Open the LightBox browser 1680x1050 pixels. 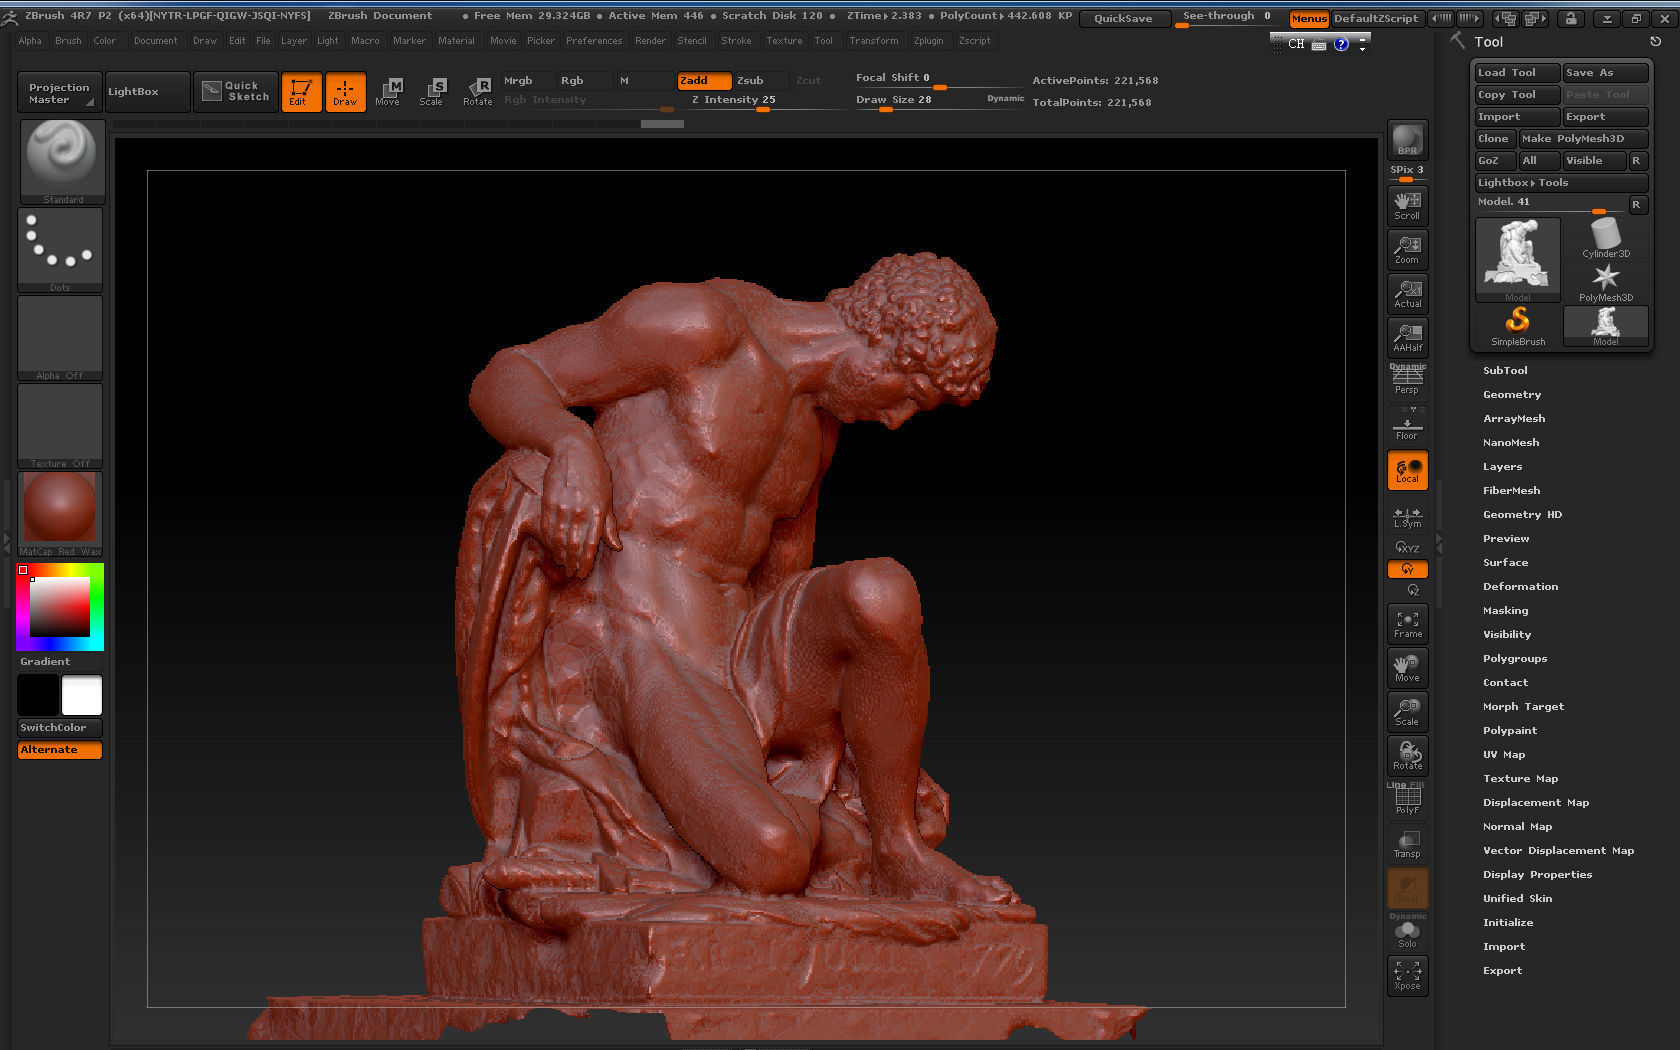tap(146, 92)
